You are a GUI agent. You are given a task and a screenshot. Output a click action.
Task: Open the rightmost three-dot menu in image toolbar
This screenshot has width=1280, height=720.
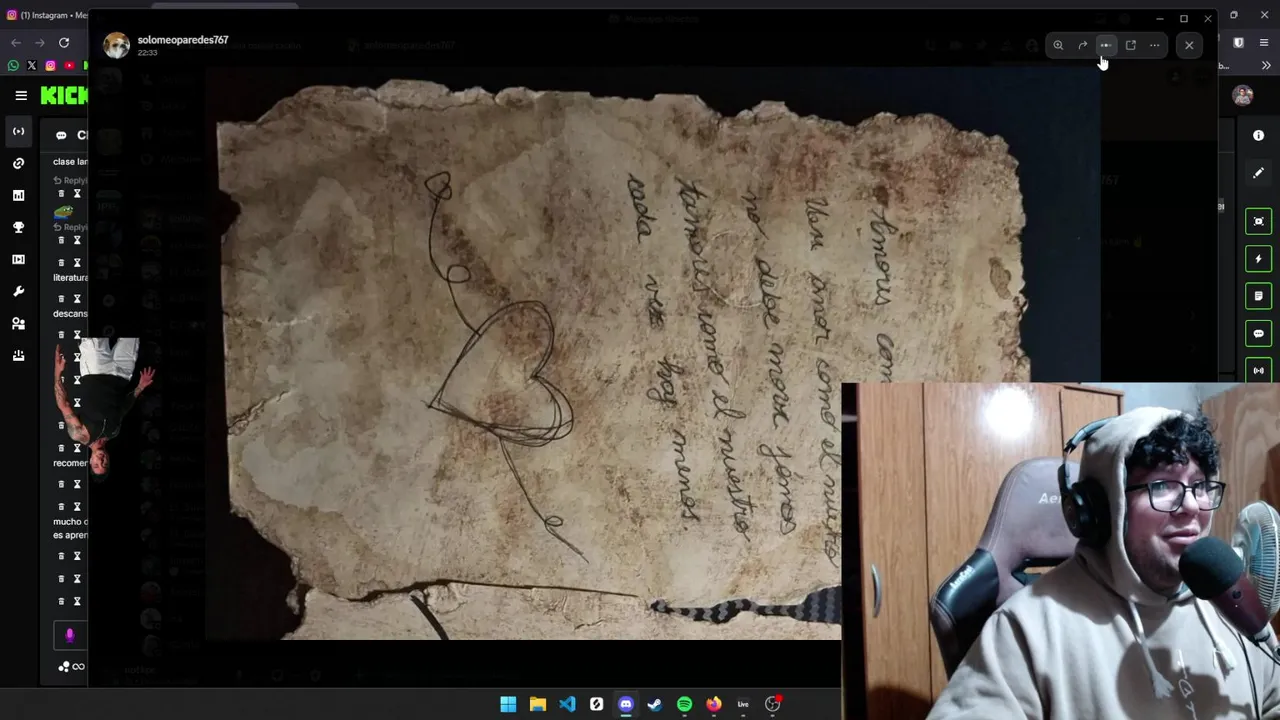[x=1155, y=45]
